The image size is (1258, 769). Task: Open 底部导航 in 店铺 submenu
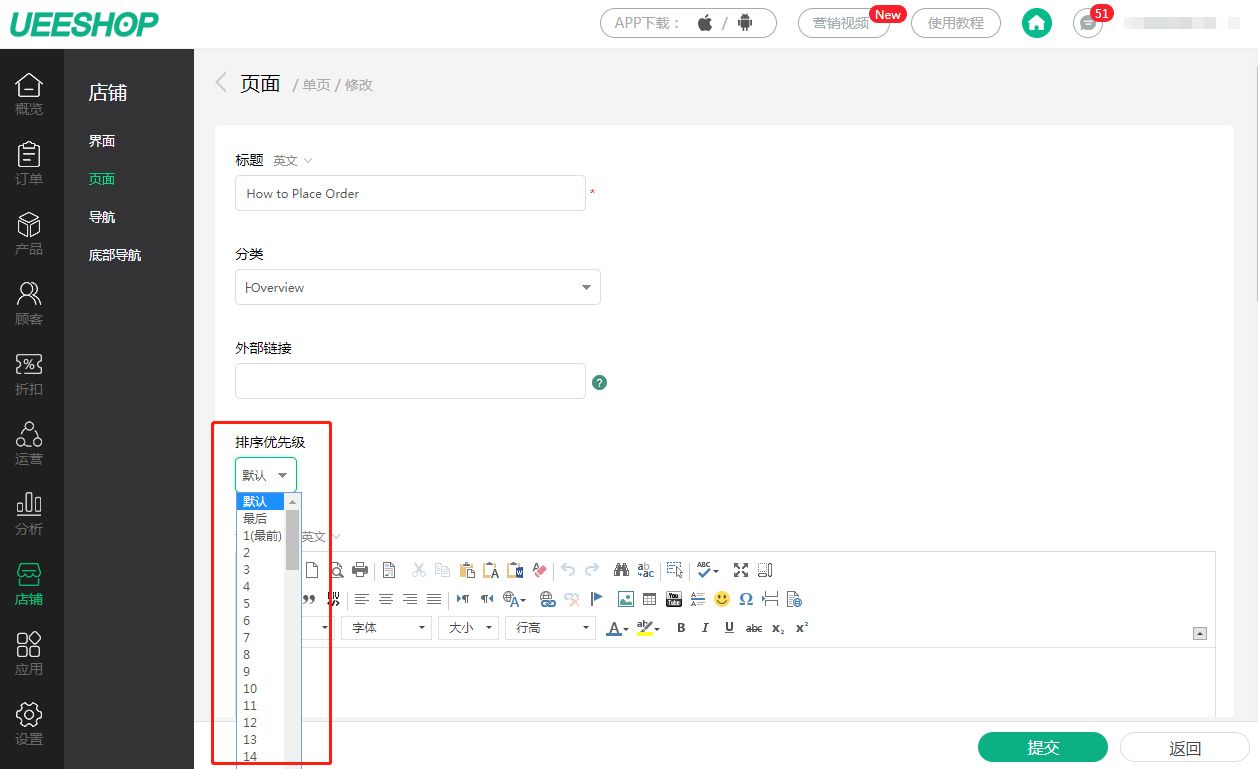point(115,255)
